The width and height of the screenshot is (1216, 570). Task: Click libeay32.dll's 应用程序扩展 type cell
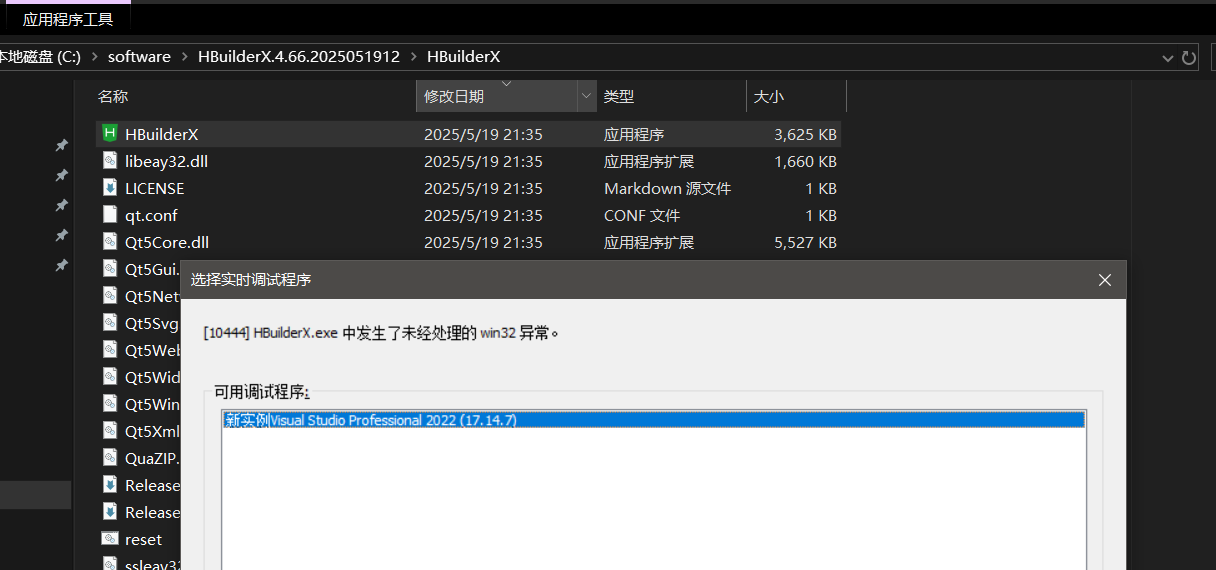649,161
